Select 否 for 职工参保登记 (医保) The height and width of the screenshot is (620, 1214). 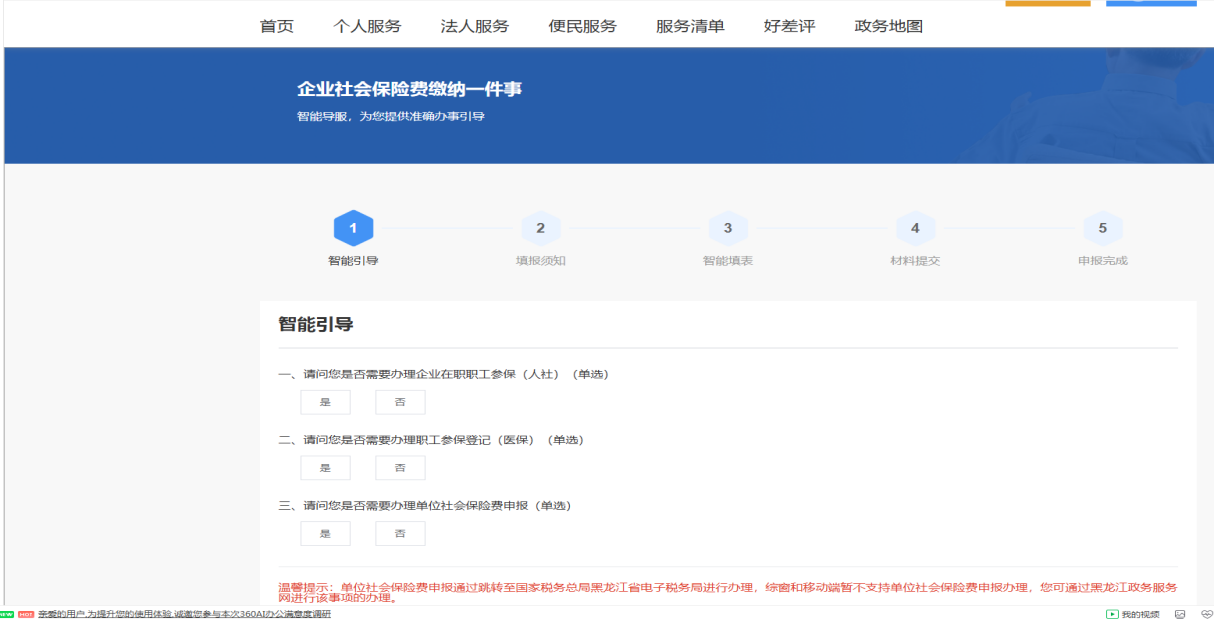[x=400, y=468]
